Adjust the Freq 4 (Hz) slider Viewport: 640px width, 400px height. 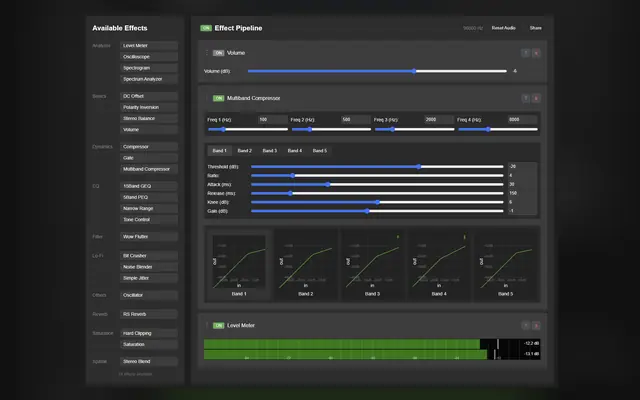click(x=498, y=129)
